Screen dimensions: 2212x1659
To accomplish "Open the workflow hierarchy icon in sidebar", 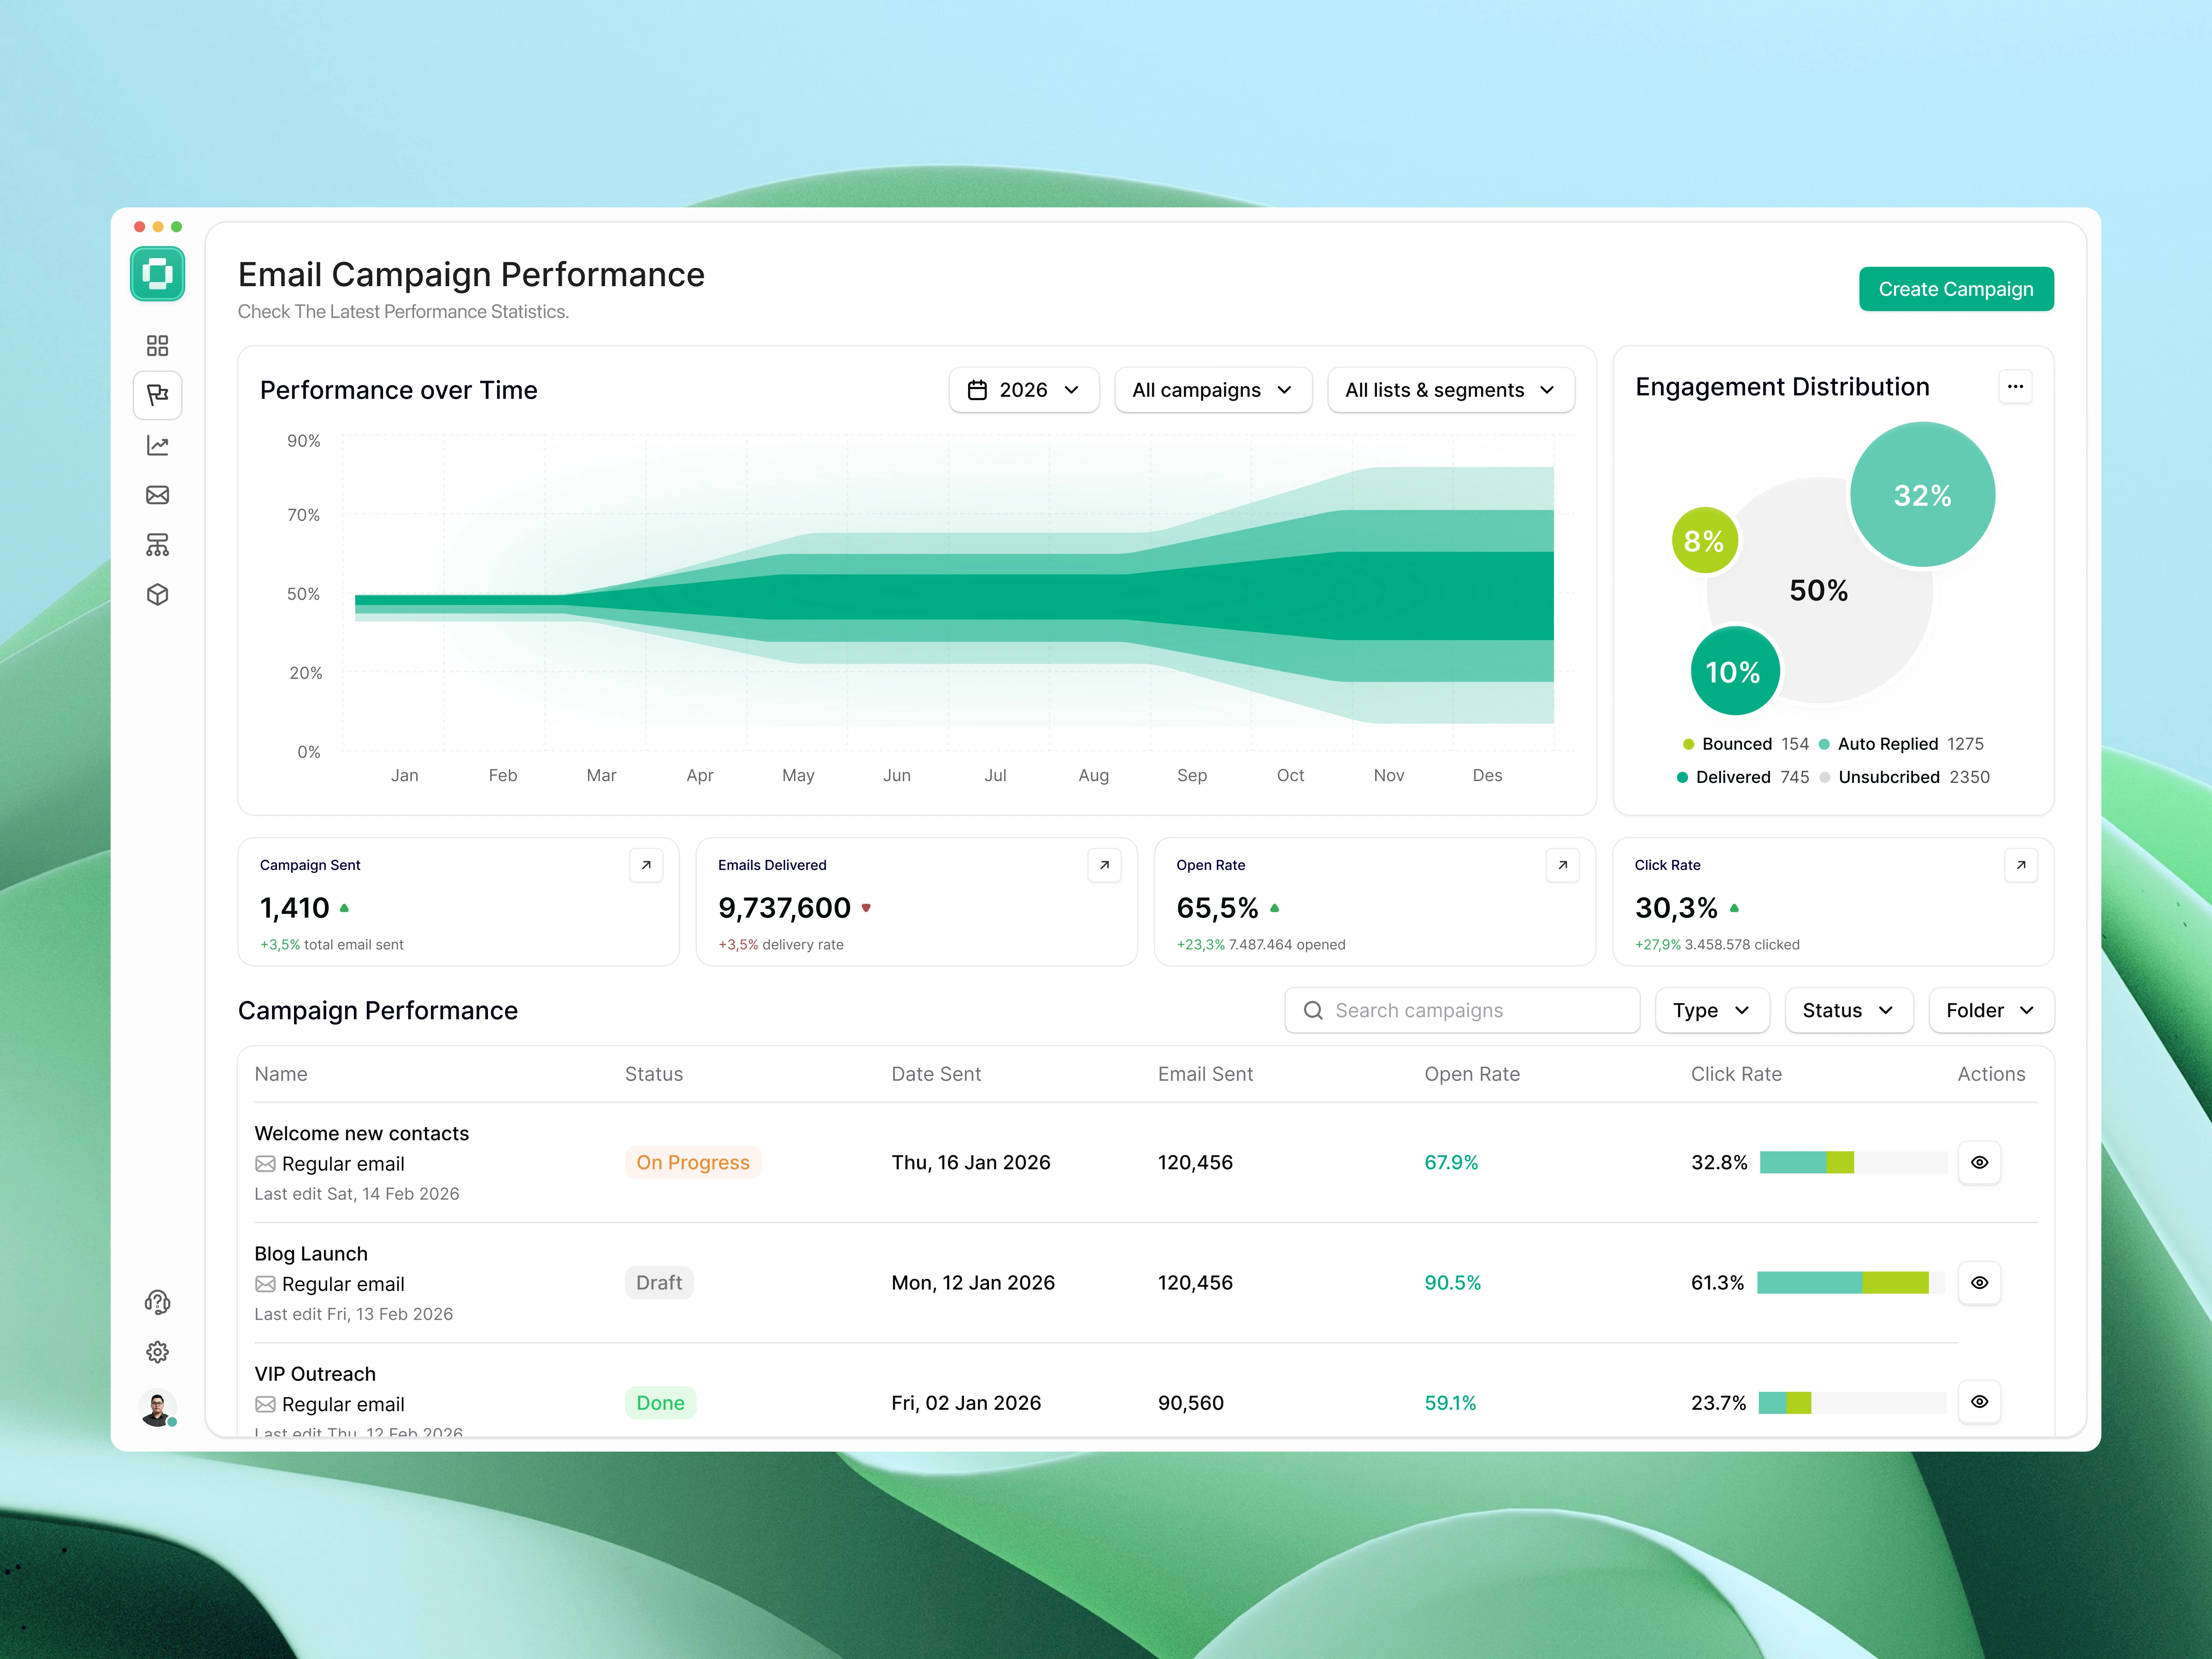I will (x=157, y=545).
